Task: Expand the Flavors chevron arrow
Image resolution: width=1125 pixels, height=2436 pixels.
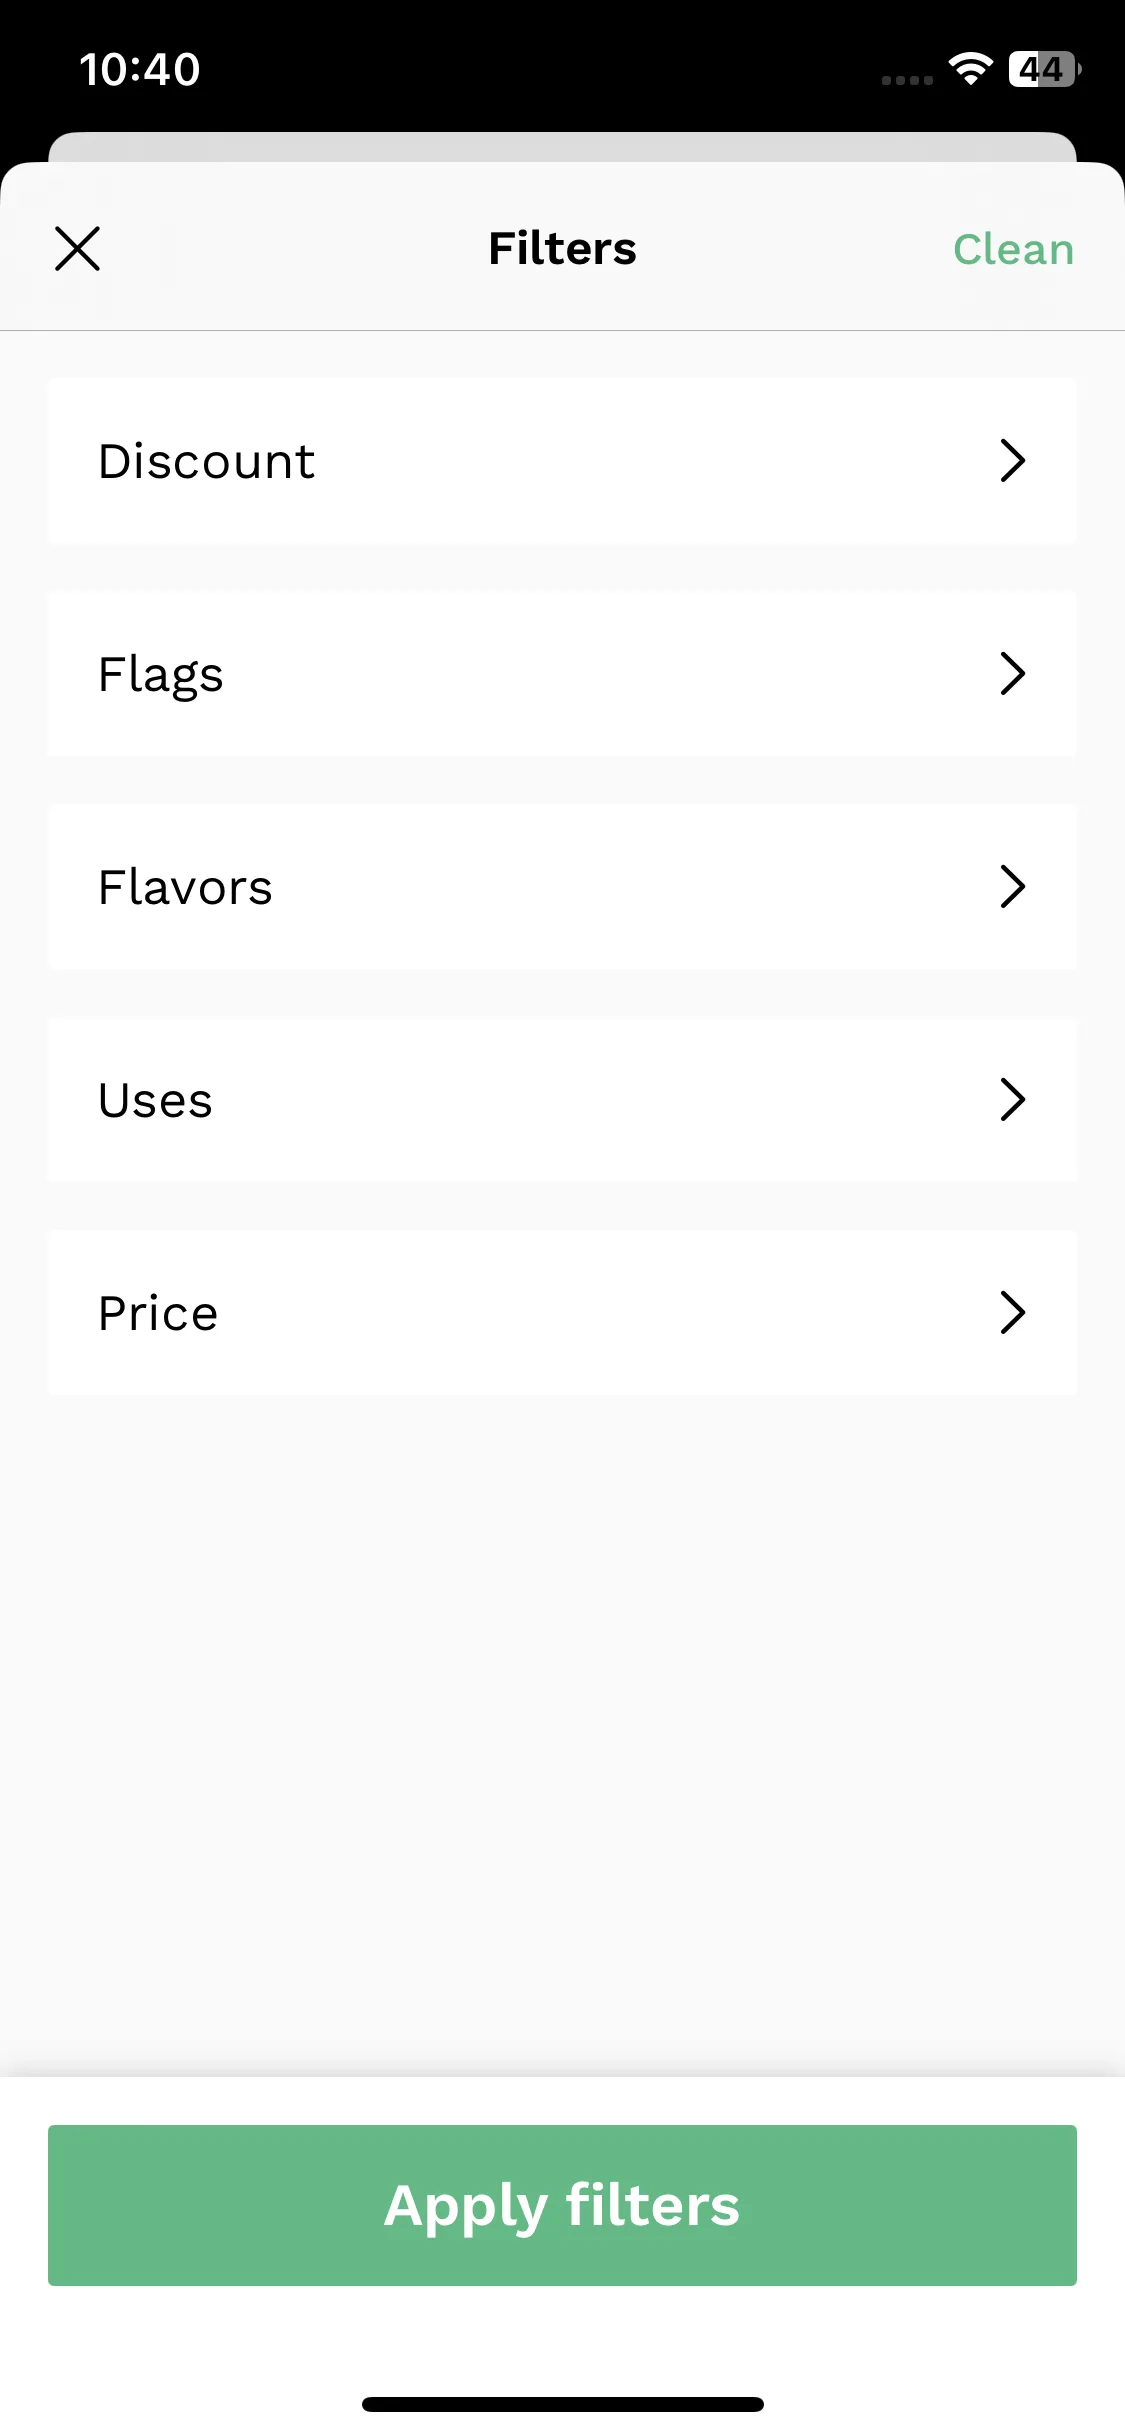Action: (1013, 887)
